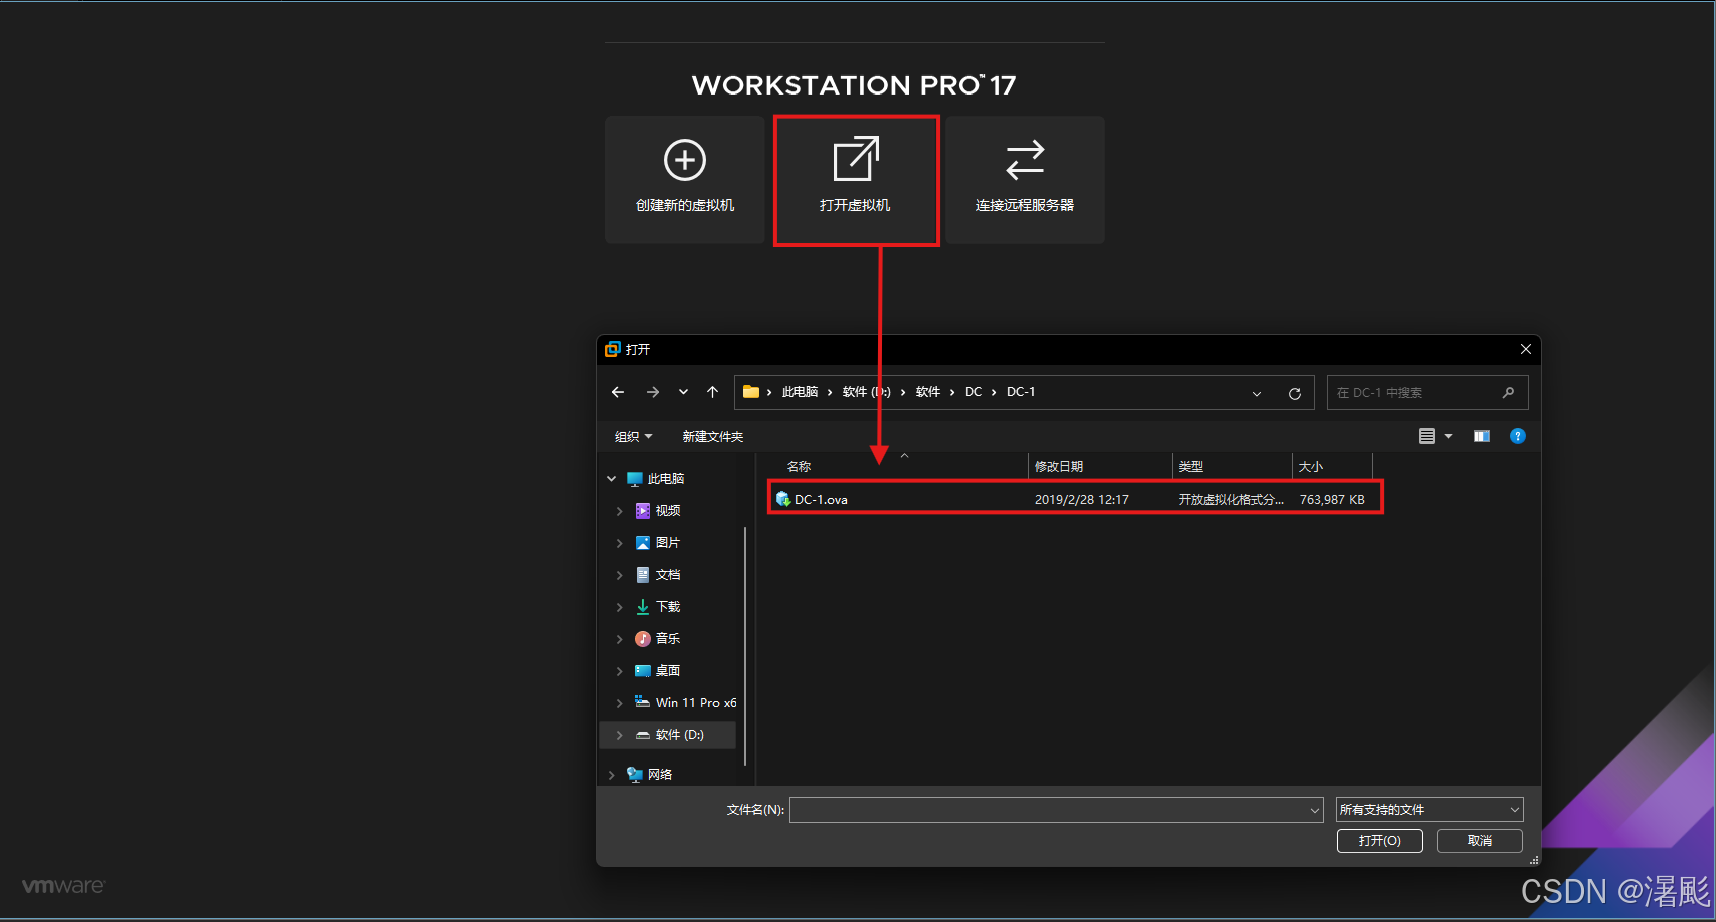
Task: Click the 763,987 KB size cell
Action: [1332, 500]
